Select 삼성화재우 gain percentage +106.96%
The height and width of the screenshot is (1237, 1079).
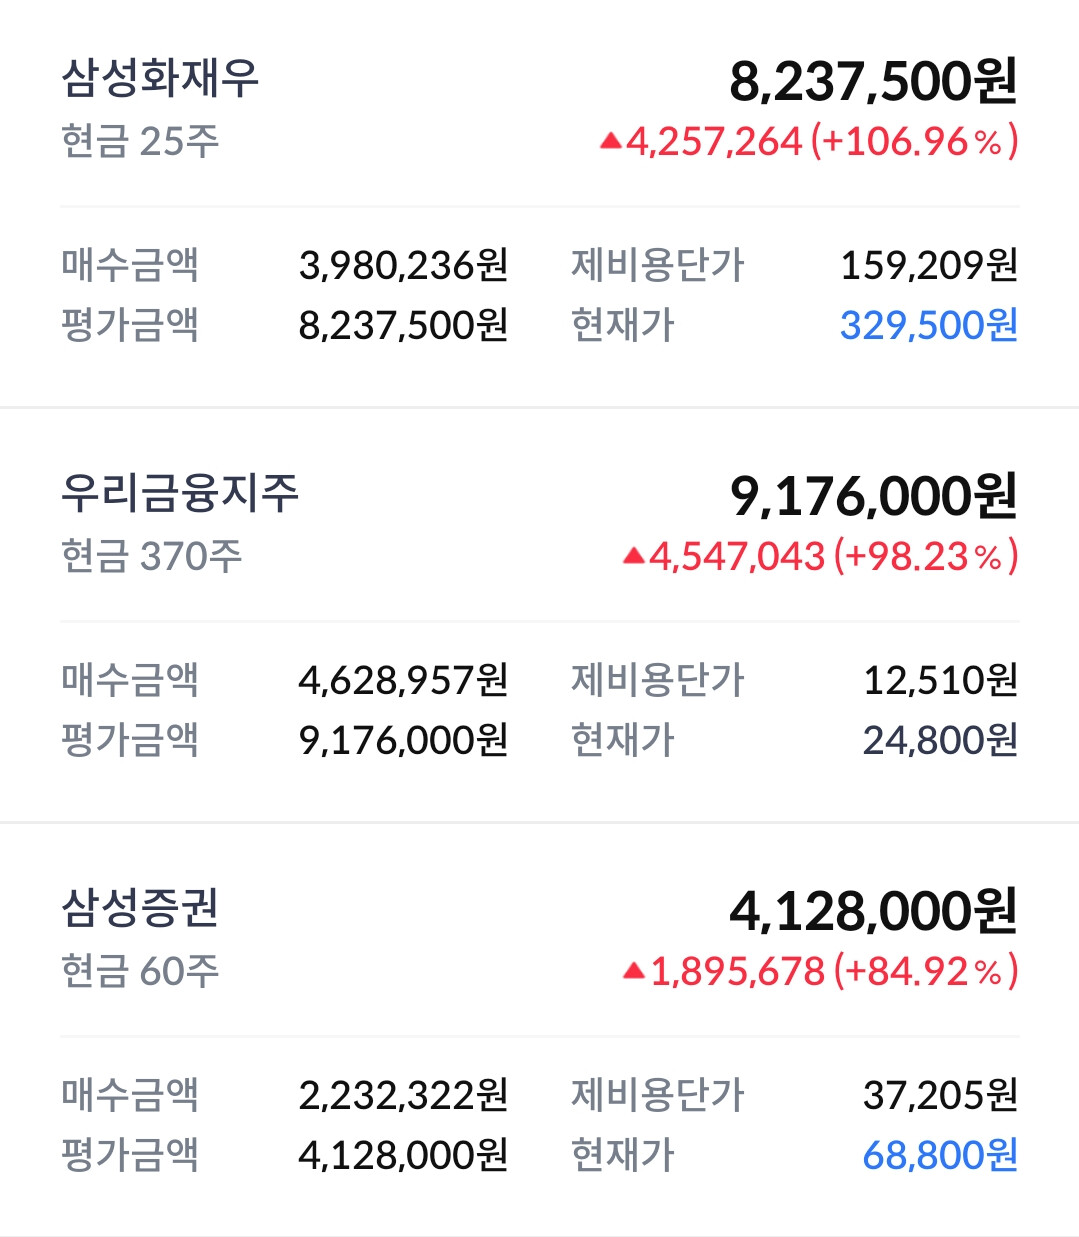tap(913, 142)
